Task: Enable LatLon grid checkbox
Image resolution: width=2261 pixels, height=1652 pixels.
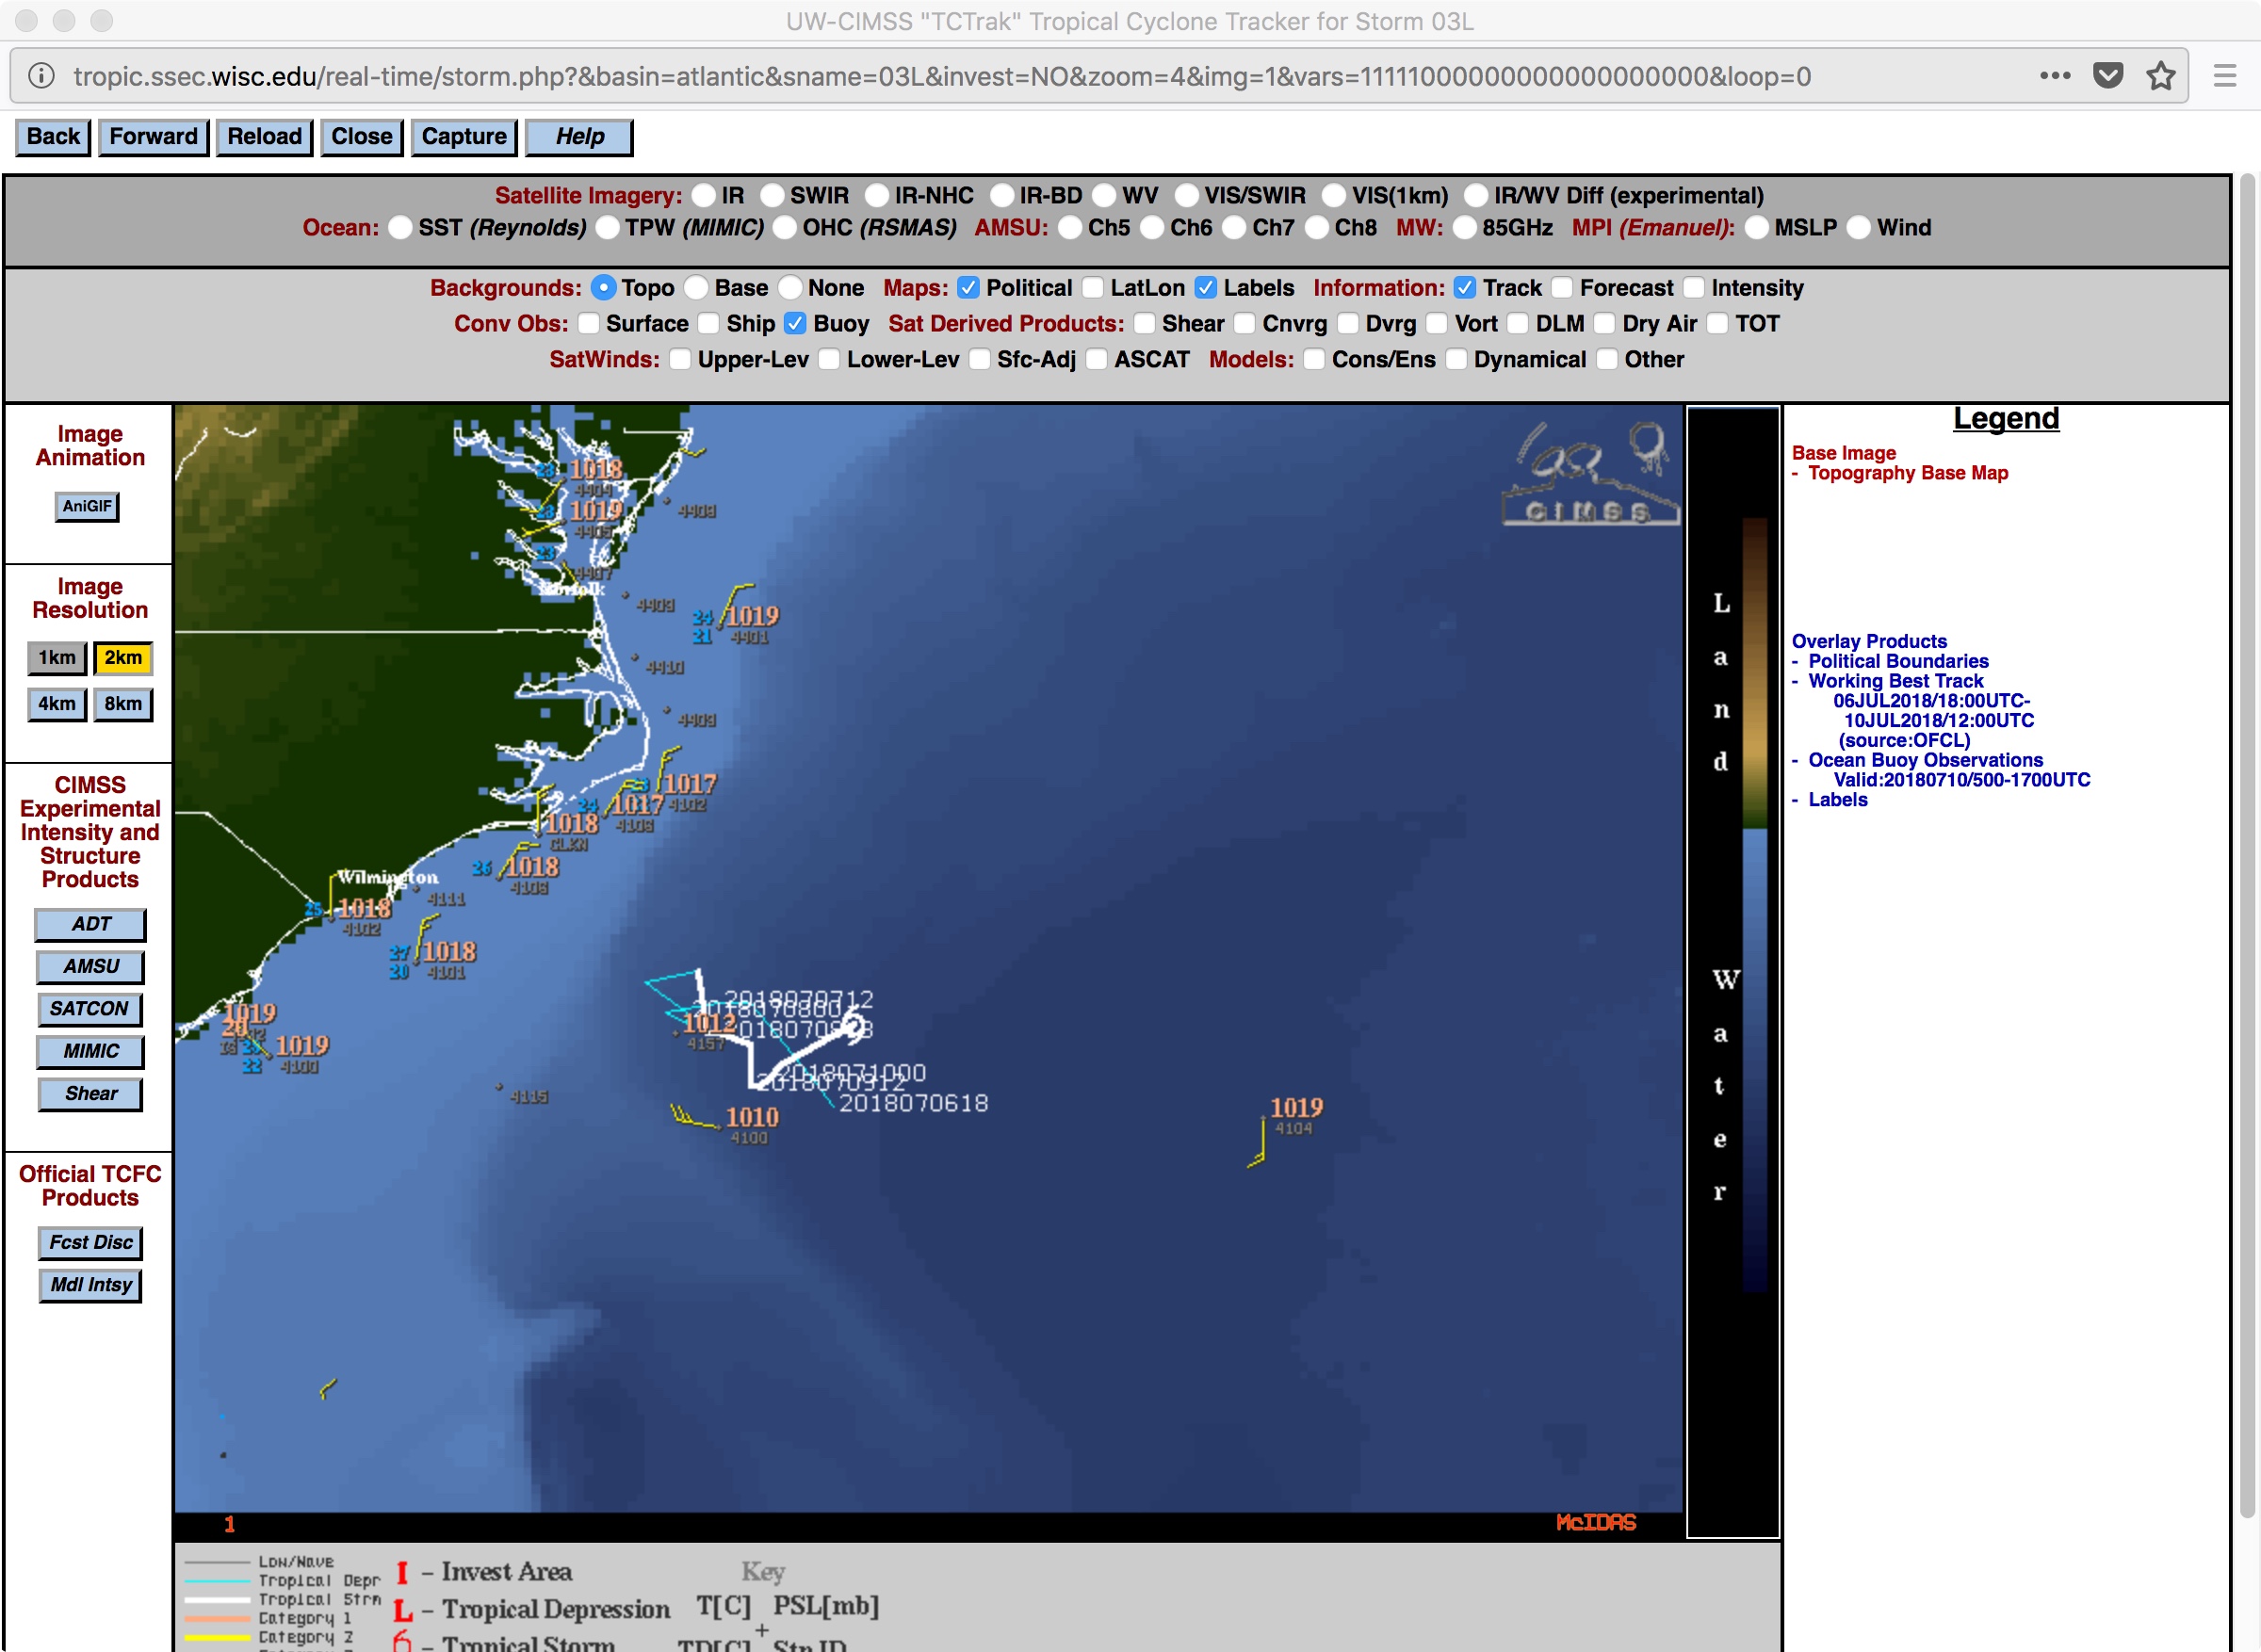Action: (1093, 288)
